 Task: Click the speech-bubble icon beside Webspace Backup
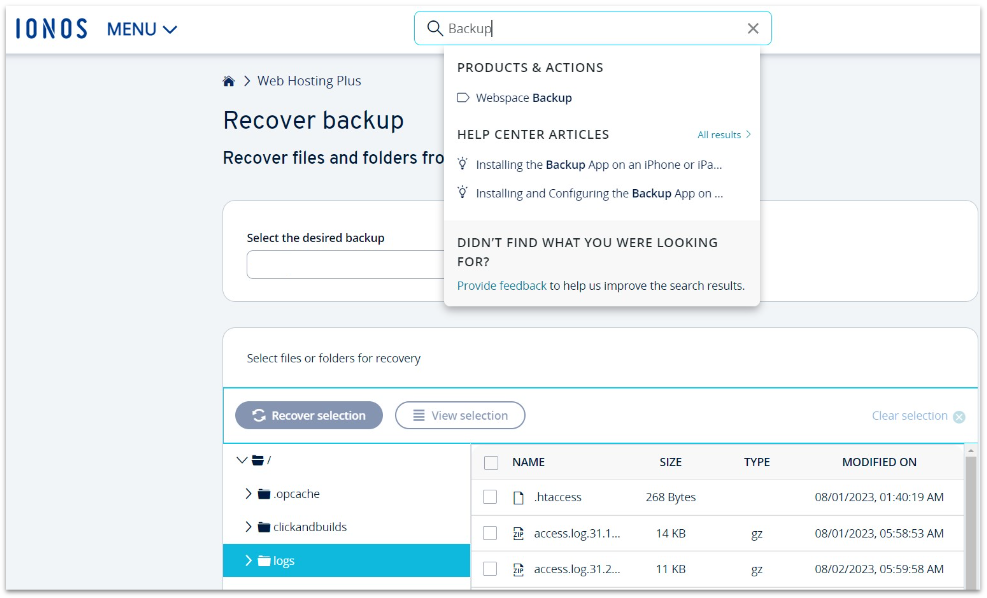click(x=463, y=98)
